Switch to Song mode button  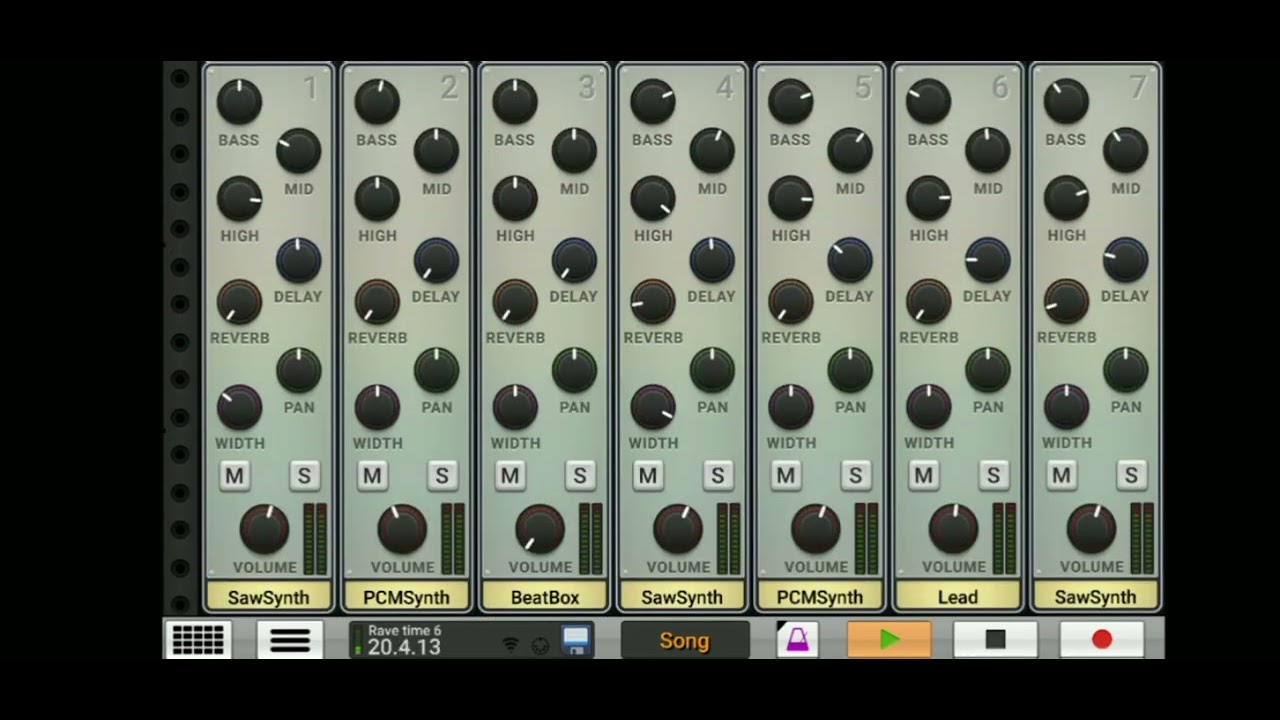pos(685,640)
